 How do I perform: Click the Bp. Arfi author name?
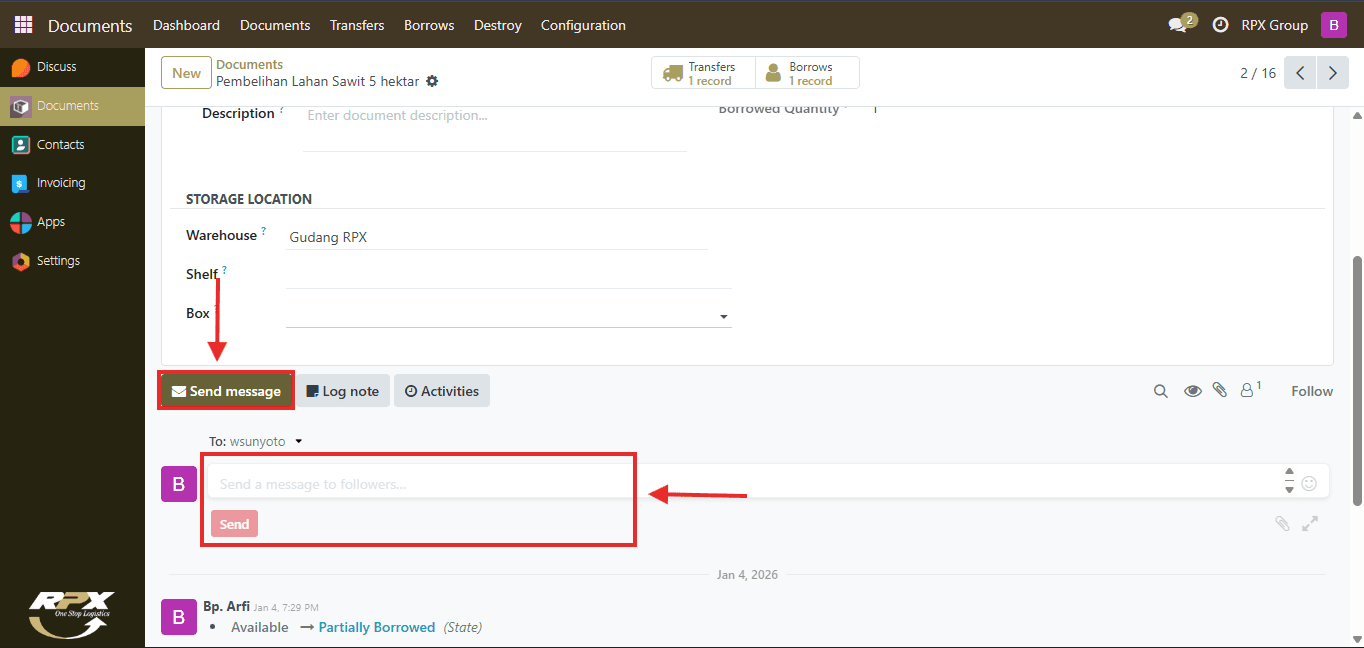(226, 606)
